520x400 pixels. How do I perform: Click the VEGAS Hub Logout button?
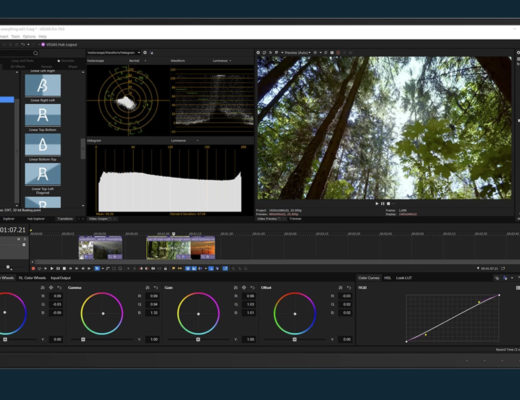click(x=59, y=44)
